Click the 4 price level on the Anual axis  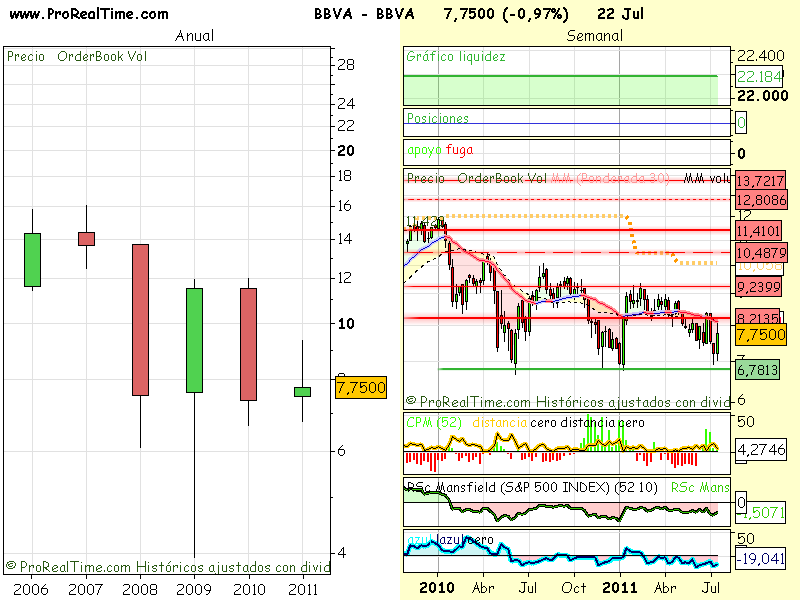click(342, 553)
